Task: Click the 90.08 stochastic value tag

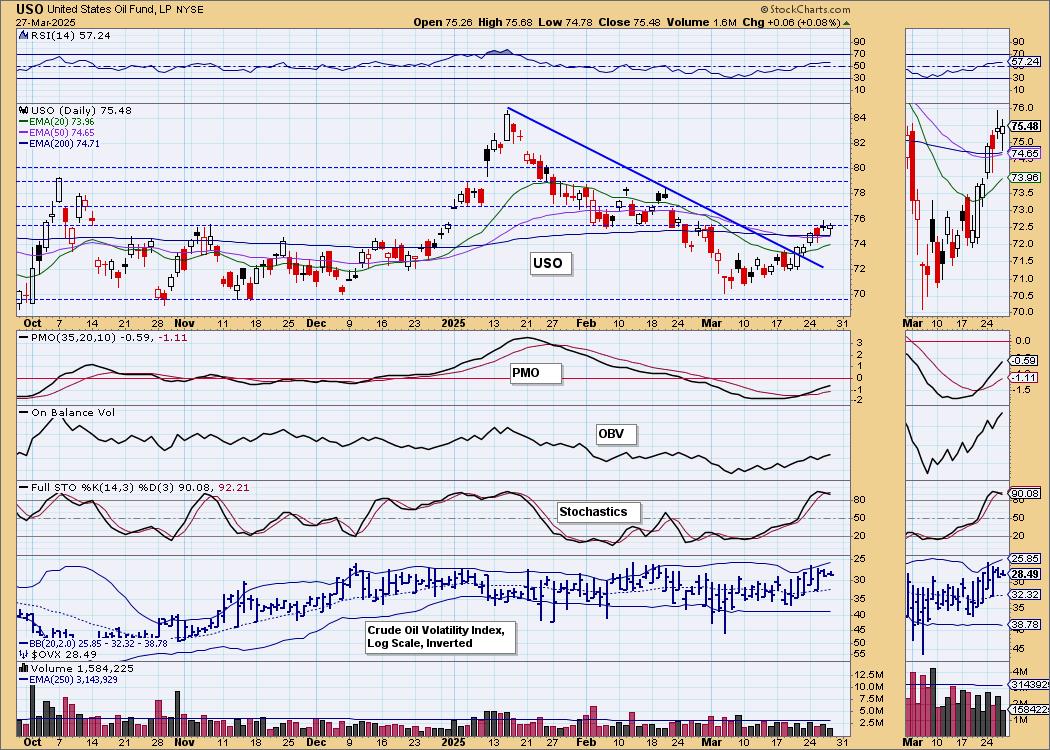Action: (x=1025, y=494)
